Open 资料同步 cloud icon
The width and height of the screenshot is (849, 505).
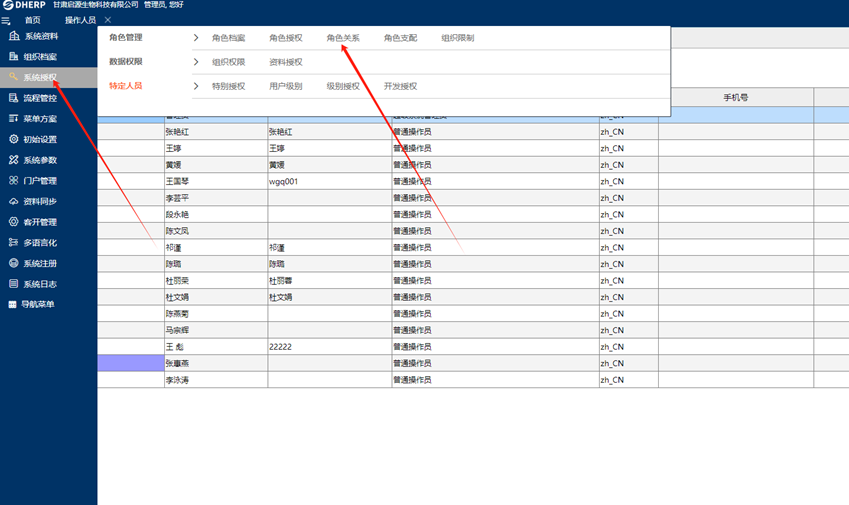(x=14, y=201)
